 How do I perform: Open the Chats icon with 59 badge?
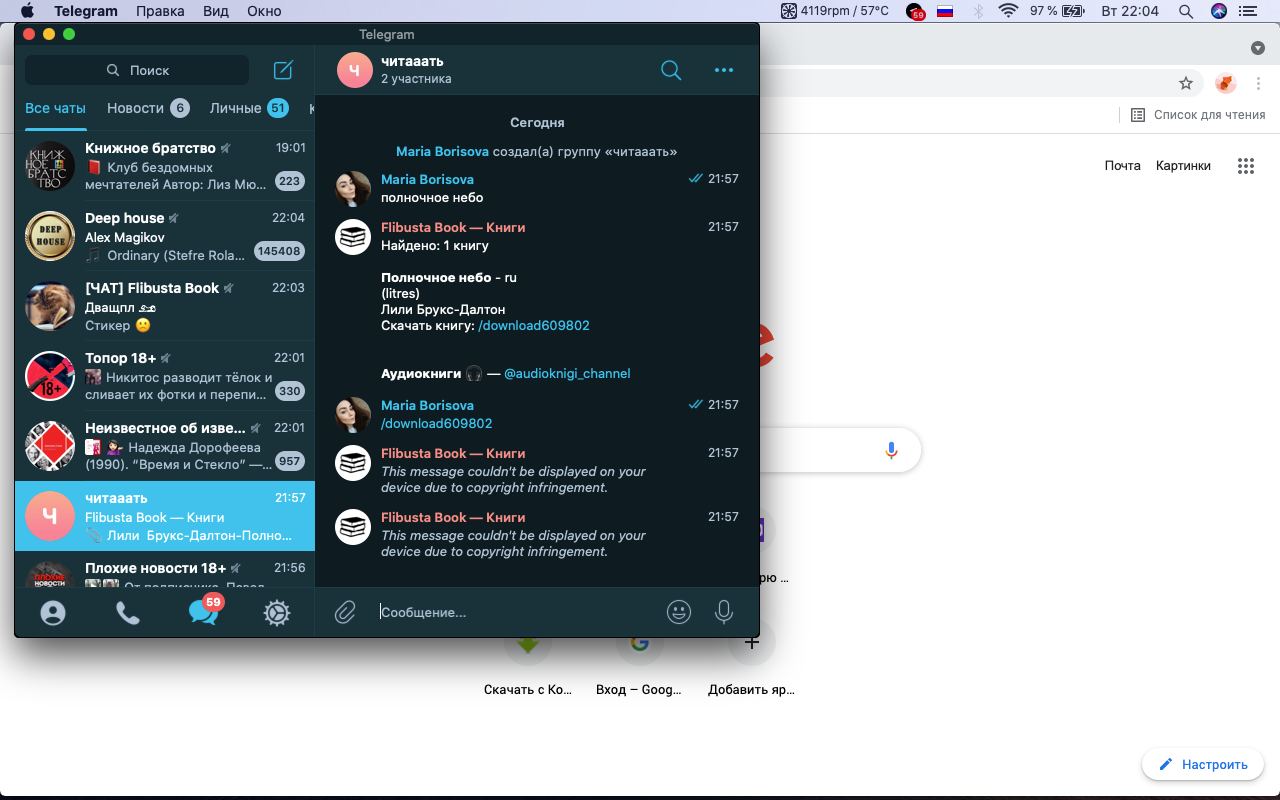pos(204,610)
